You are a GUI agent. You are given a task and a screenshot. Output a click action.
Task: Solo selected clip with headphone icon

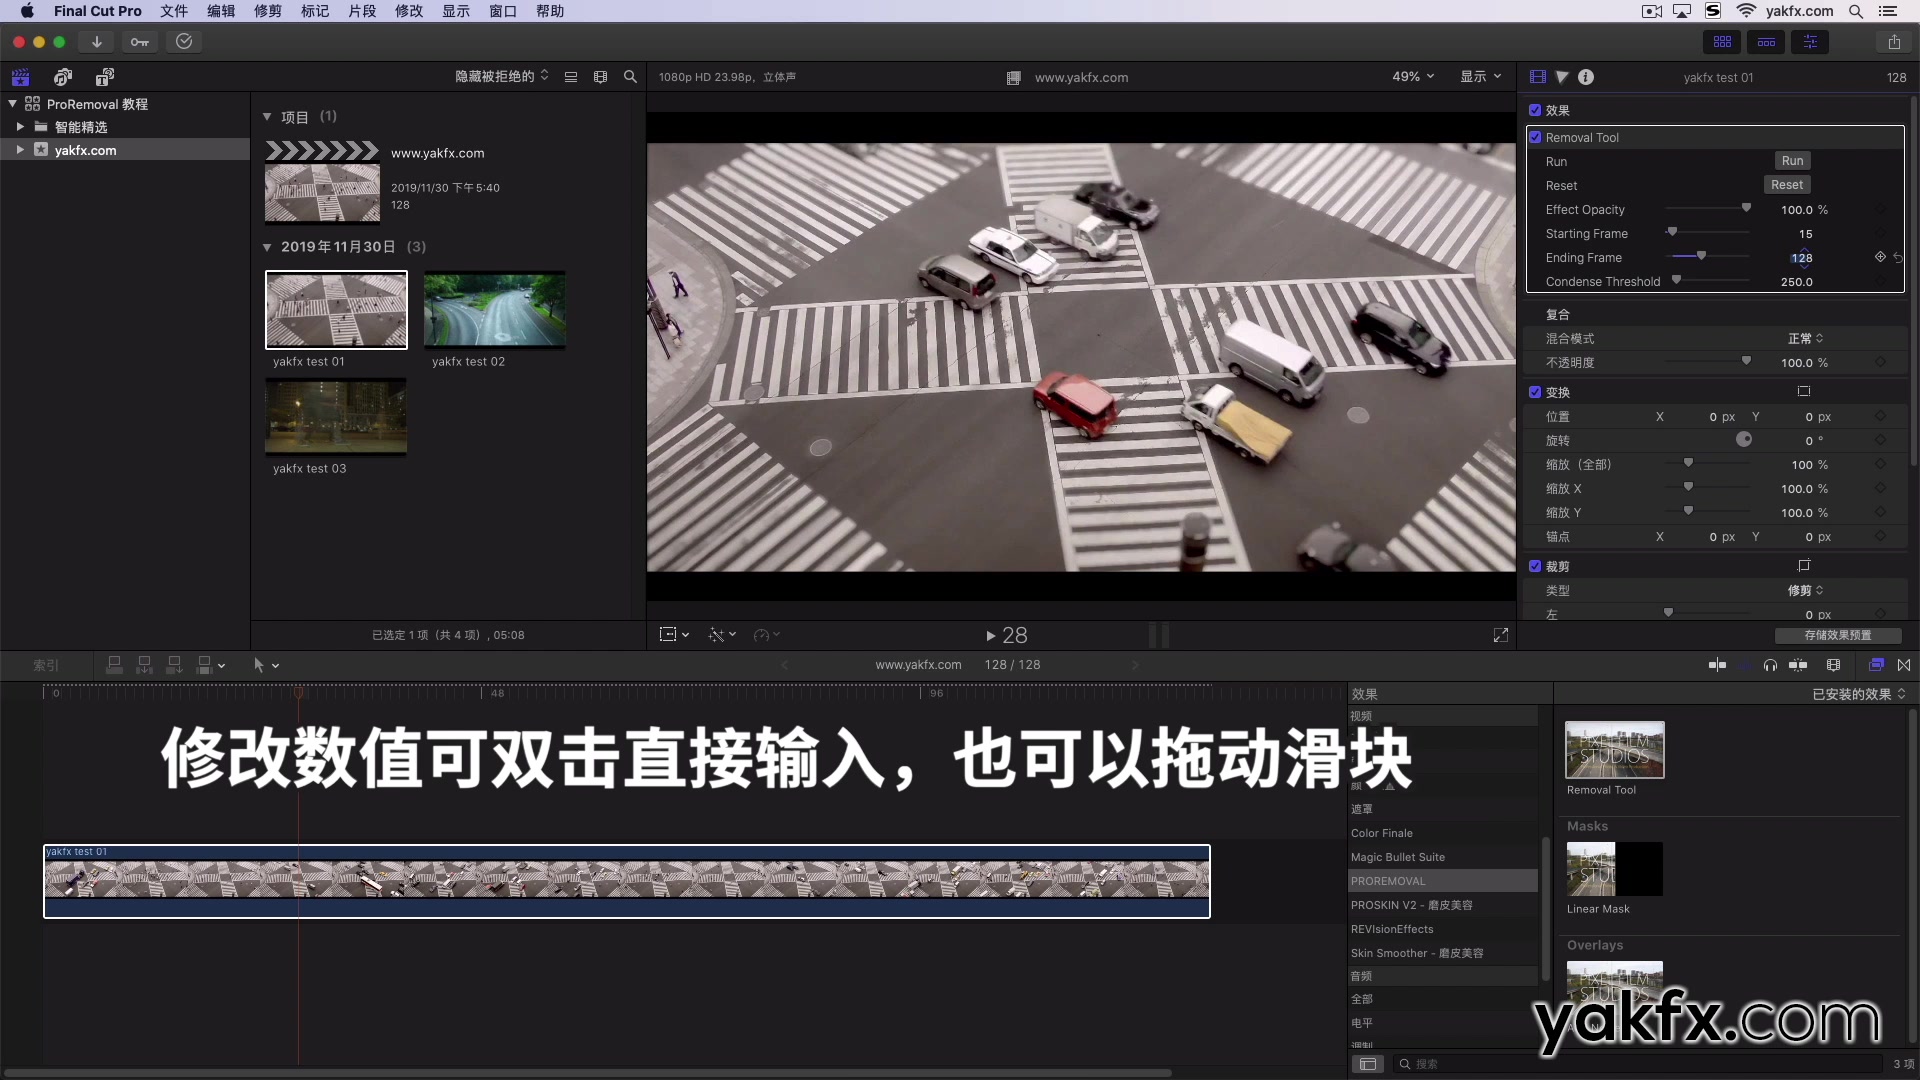[1771, 665]
